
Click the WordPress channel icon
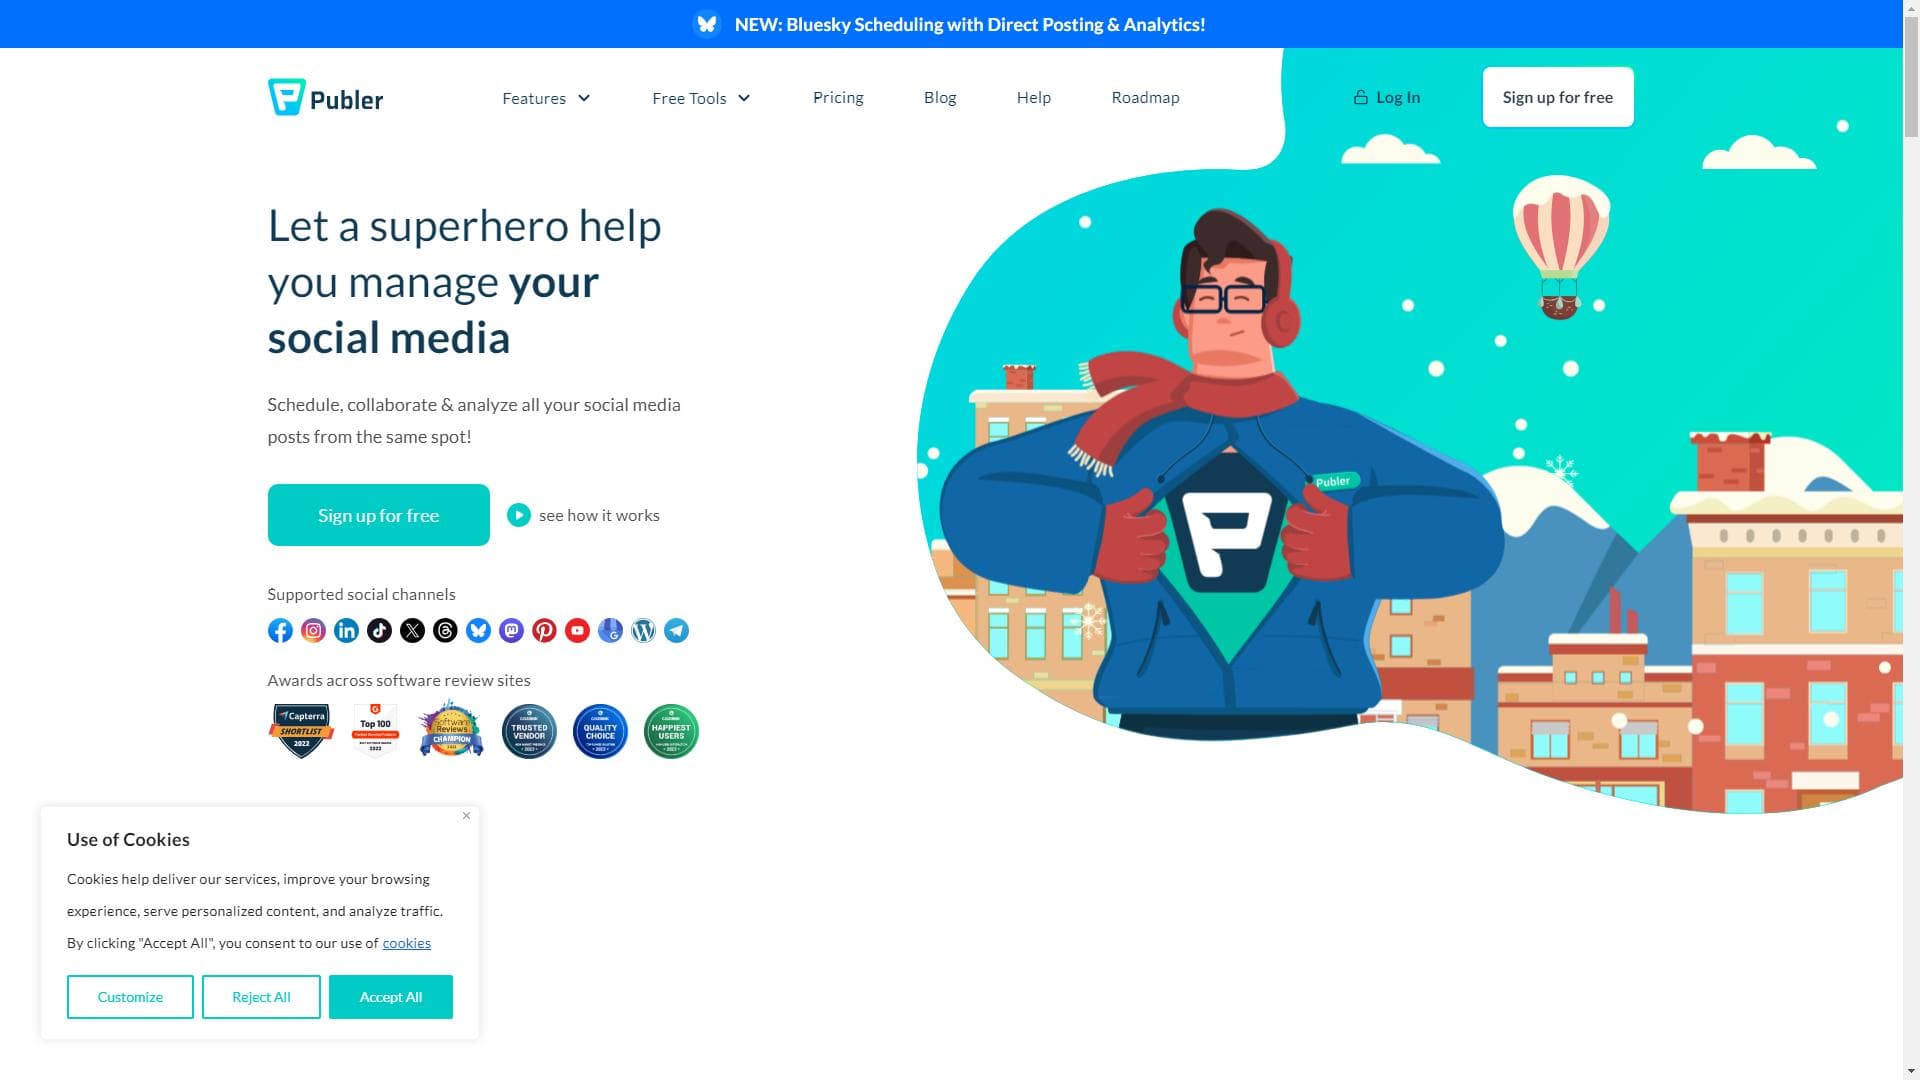(x=643, y=630)
